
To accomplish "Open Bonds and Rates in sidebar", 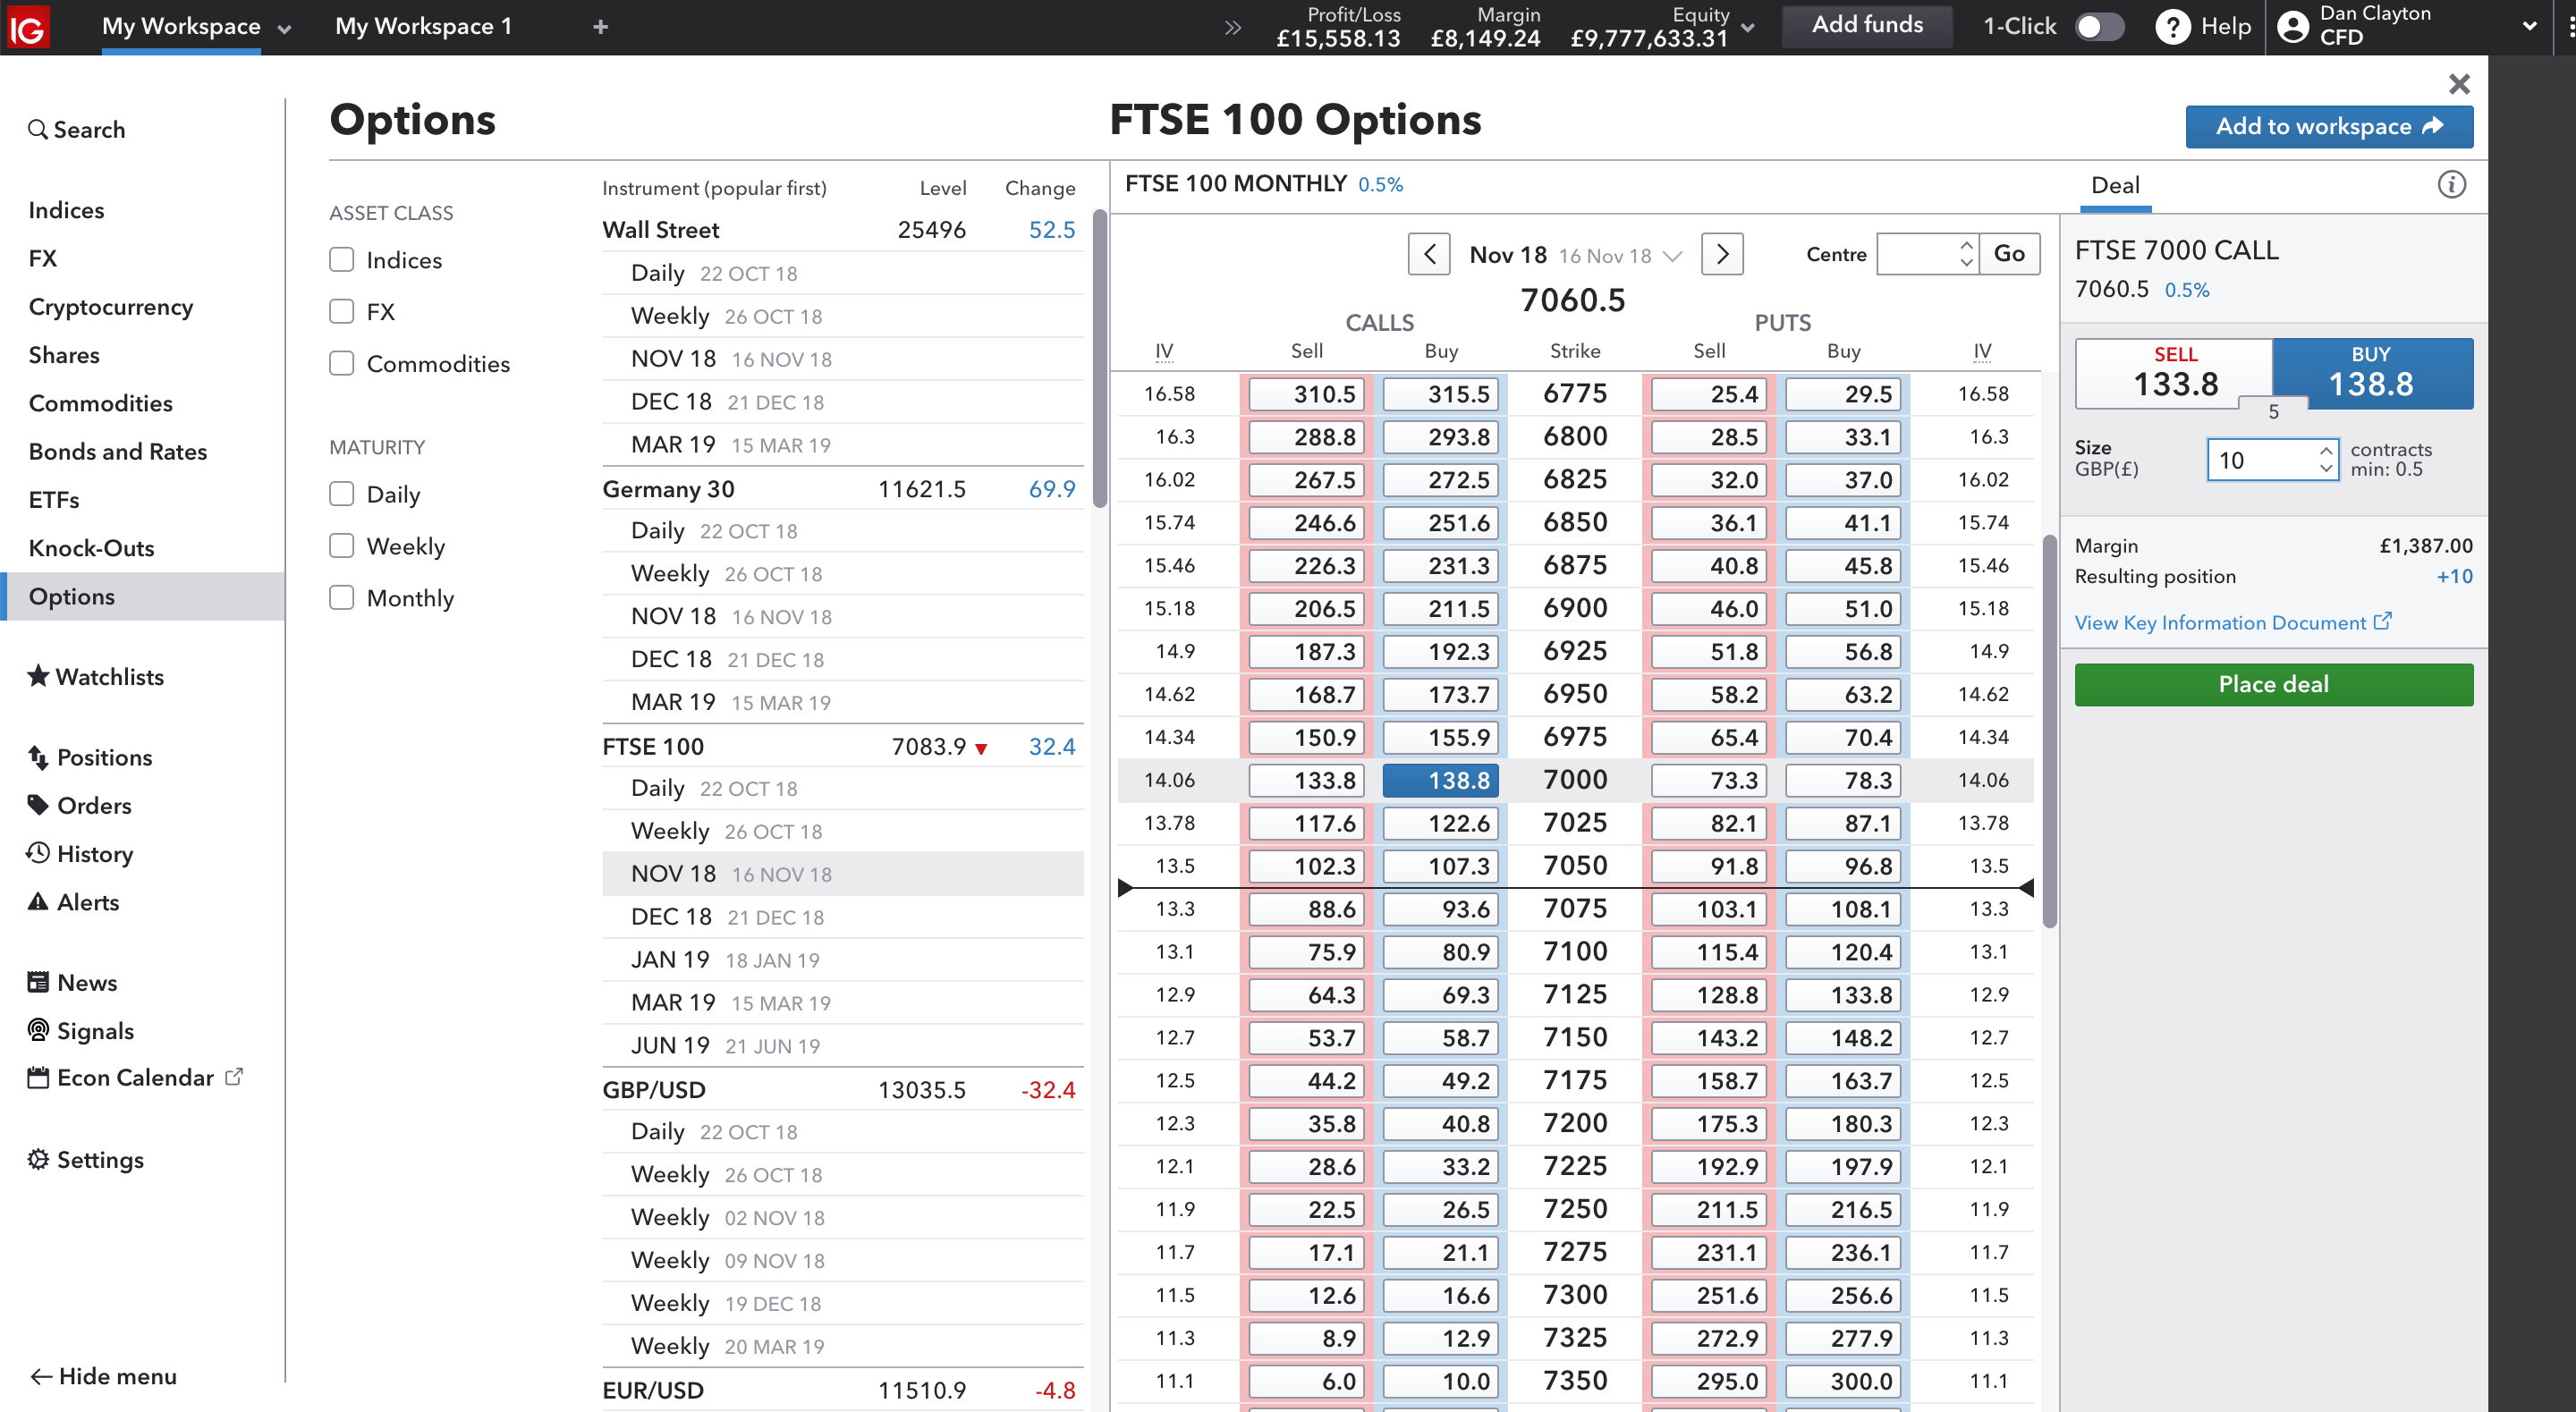I will click(118, 452).
